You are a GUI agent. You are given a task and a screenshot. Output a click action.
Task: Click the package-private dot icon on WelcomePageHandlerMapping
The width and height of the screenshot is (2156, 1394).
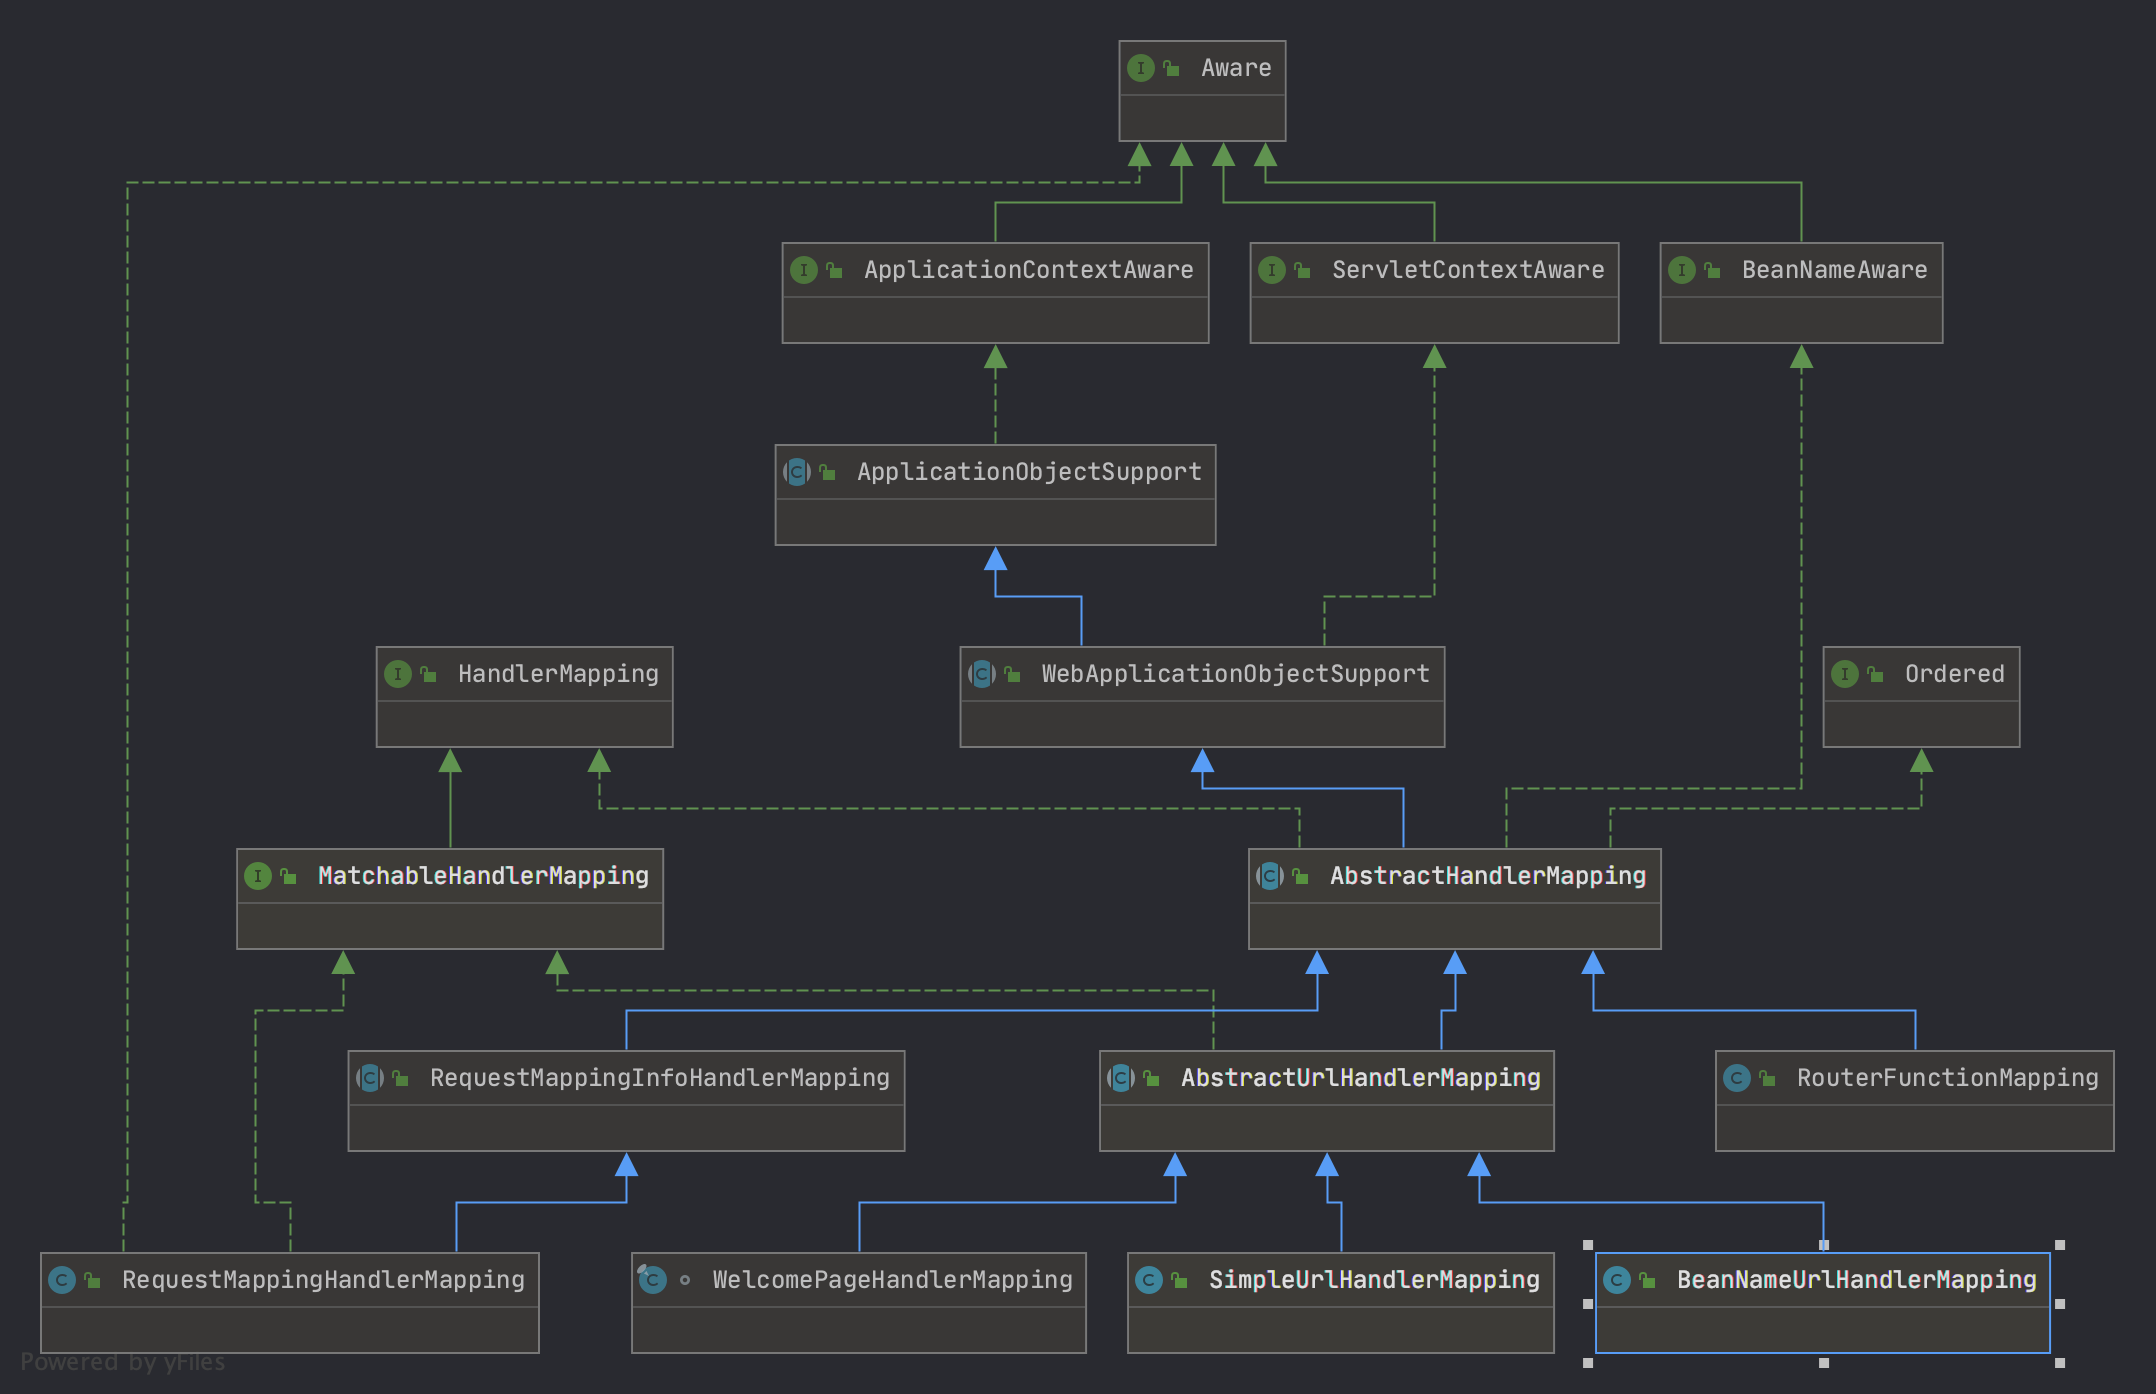(x=685, y=1280)
